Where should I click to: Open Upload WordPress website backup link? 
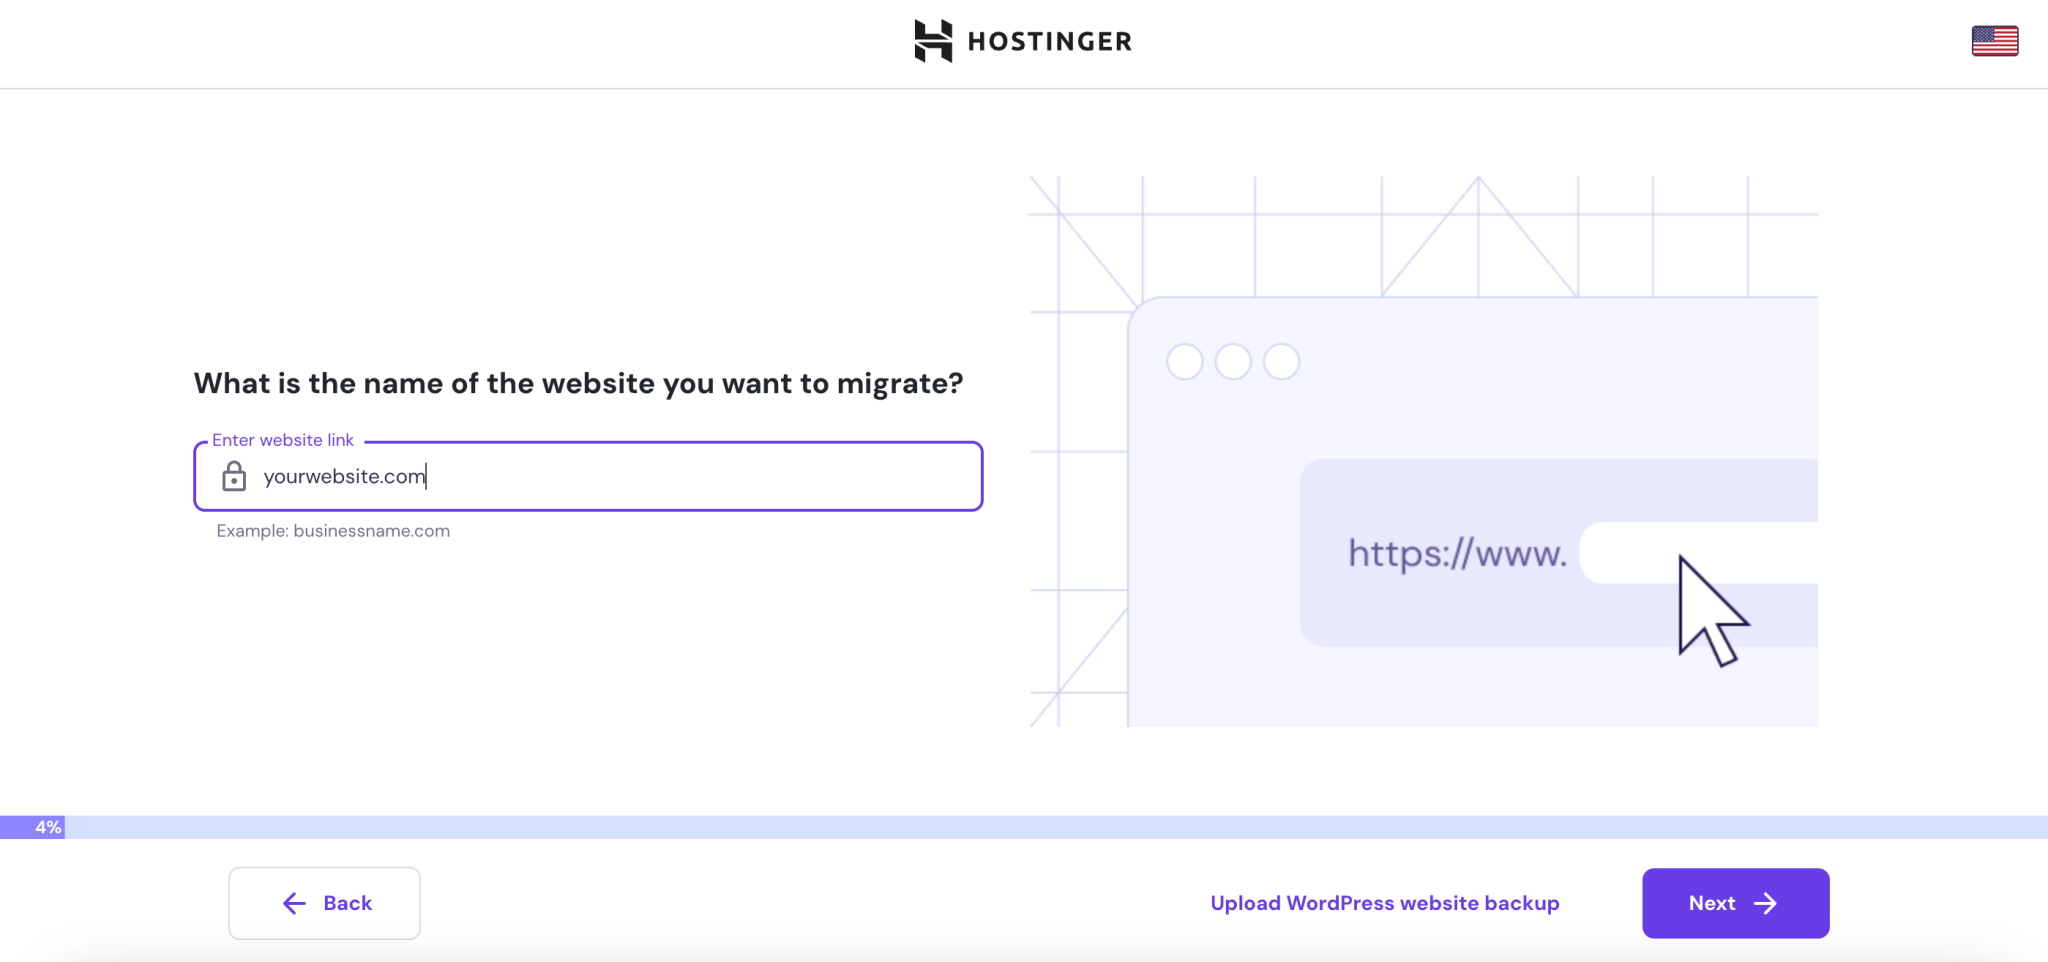click(1384, 903)
